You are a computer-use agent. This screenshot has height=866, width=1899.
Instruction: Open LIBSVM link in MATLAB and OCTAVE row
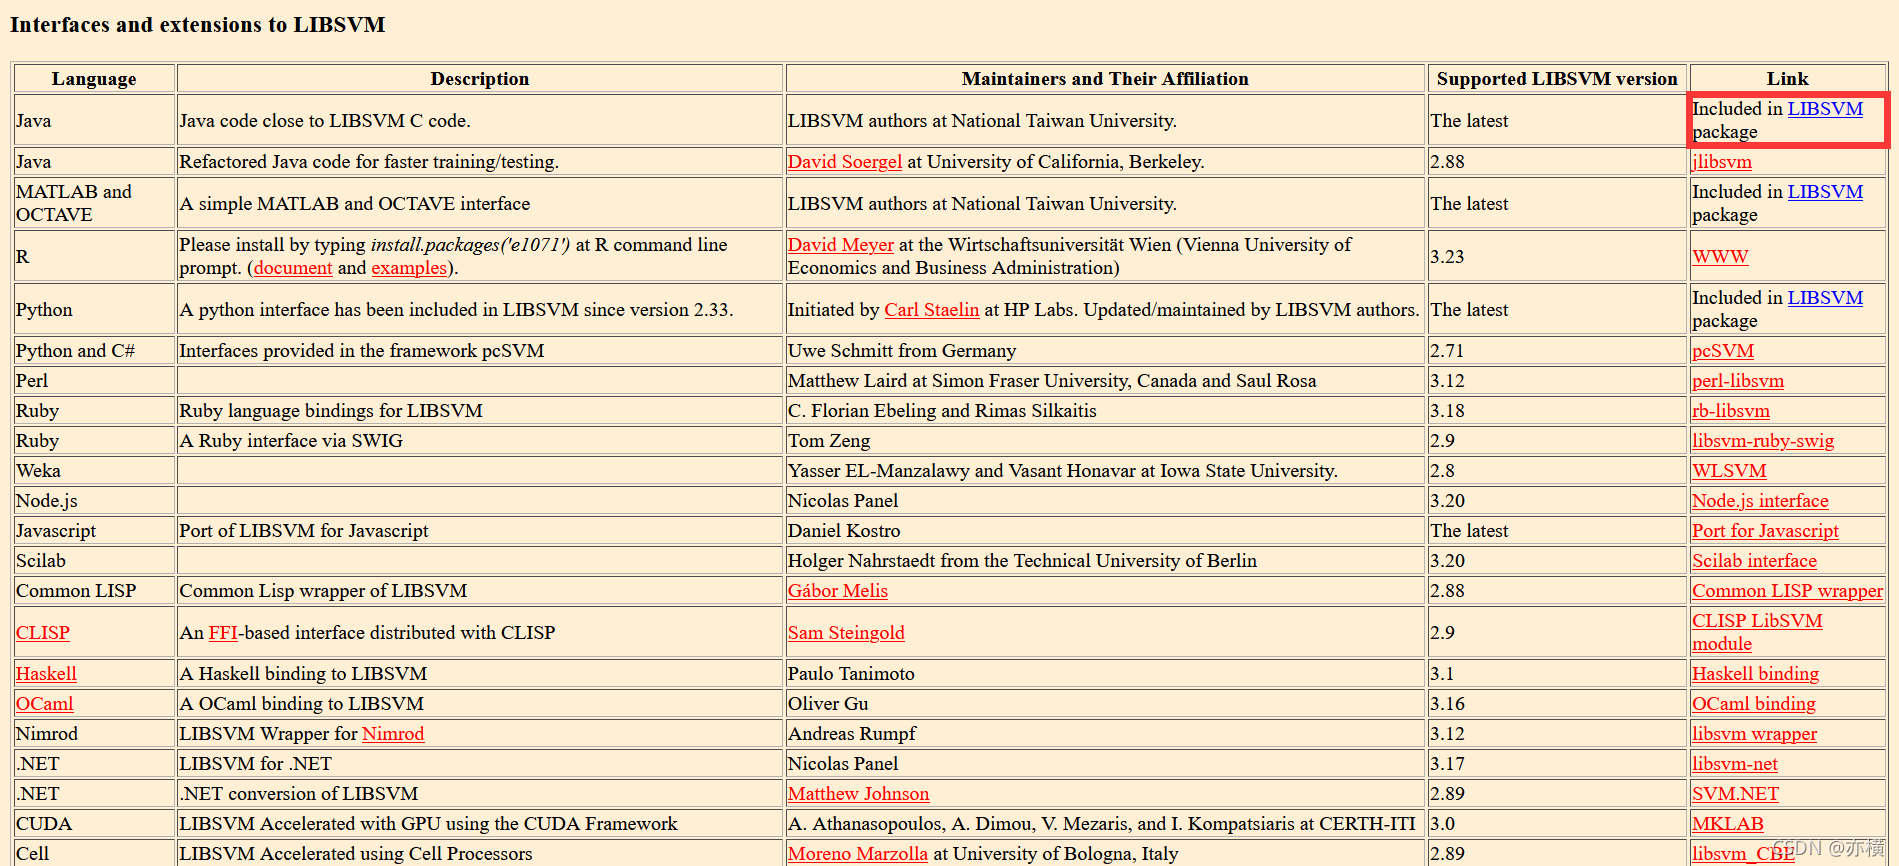tap(1825, 192)
